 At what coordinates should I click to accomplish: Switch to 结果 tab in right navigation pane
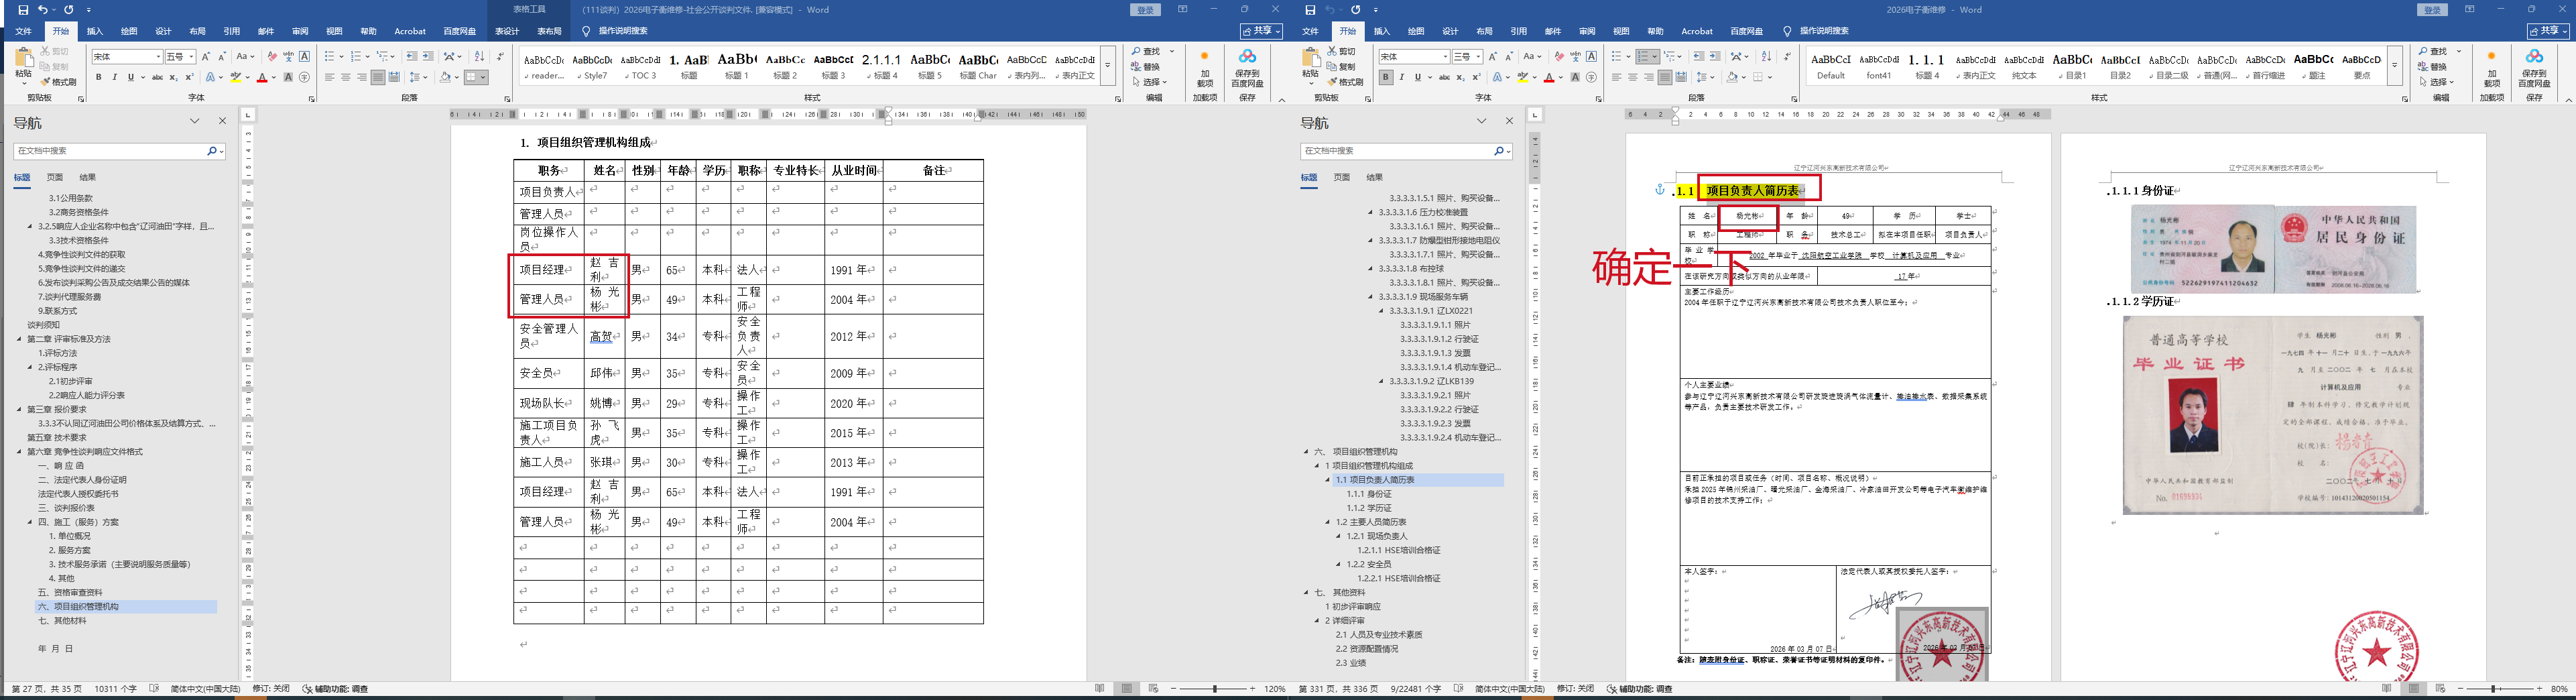tap(1375, 177)
